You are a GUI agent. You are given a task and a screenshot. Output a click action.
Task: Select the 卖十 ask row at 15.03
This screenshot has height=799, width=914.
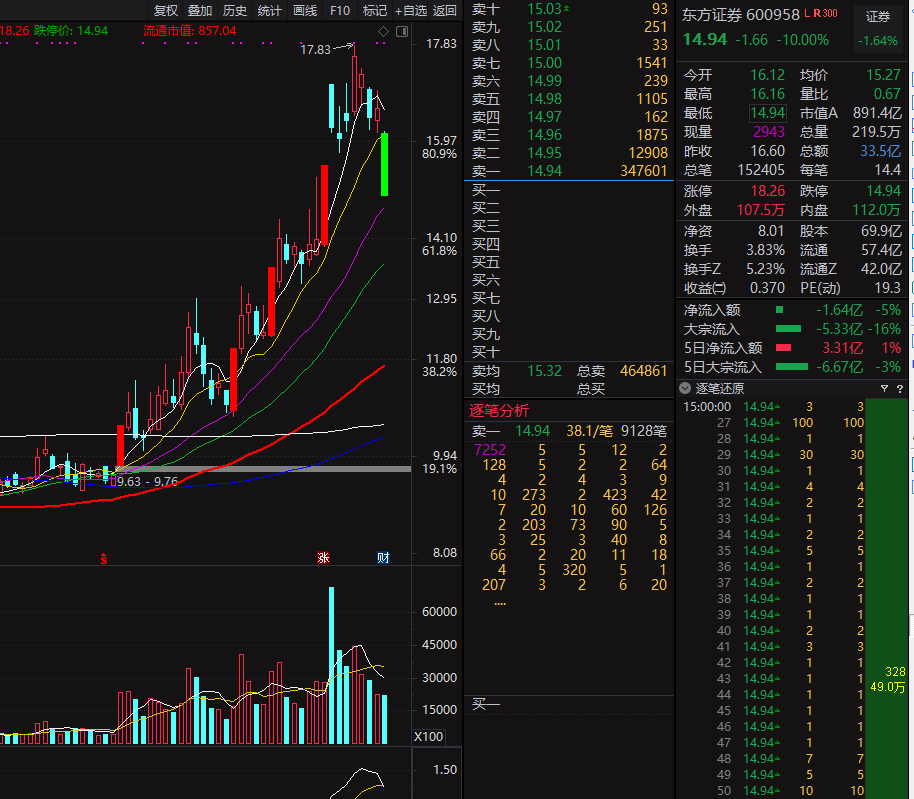tap(569, 9)
